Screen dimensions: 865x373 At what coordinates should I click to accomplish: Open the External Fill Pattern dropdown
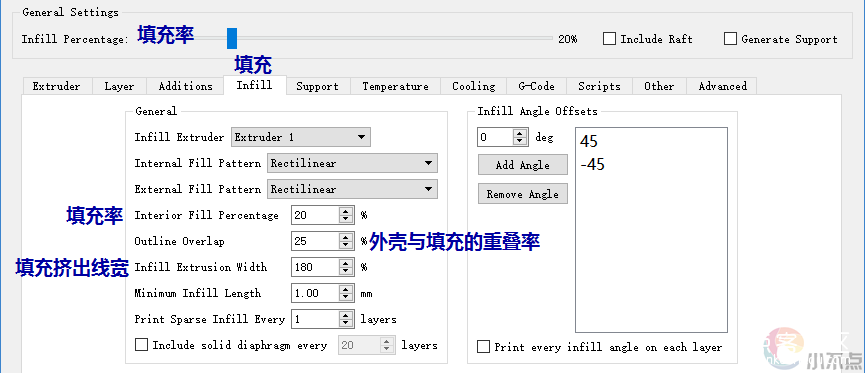(x=352, y=189)
